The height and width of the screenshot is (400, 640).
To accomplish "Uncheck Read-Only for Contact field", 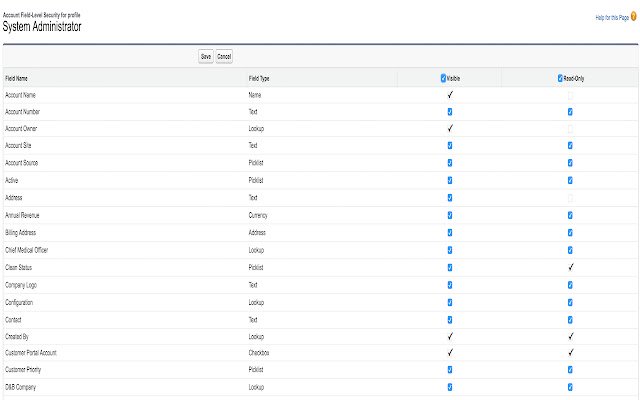I will point(570,320).
